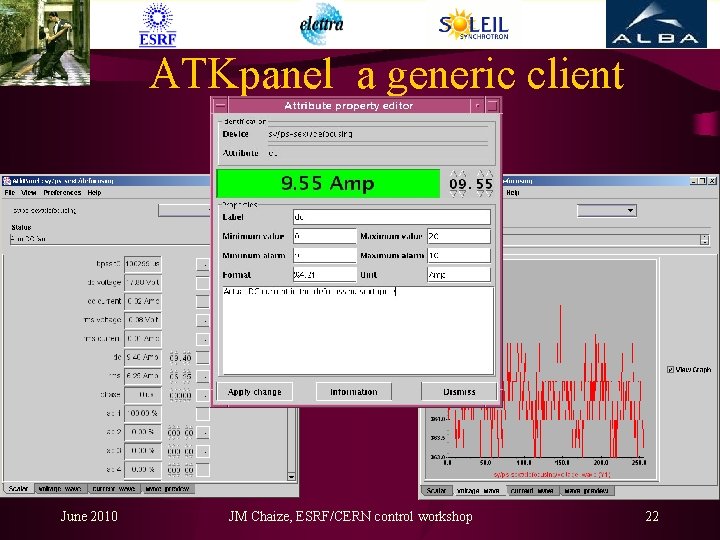Open the File menu in left ATKPanel window

pyautogui.click(x=10, y=192)
